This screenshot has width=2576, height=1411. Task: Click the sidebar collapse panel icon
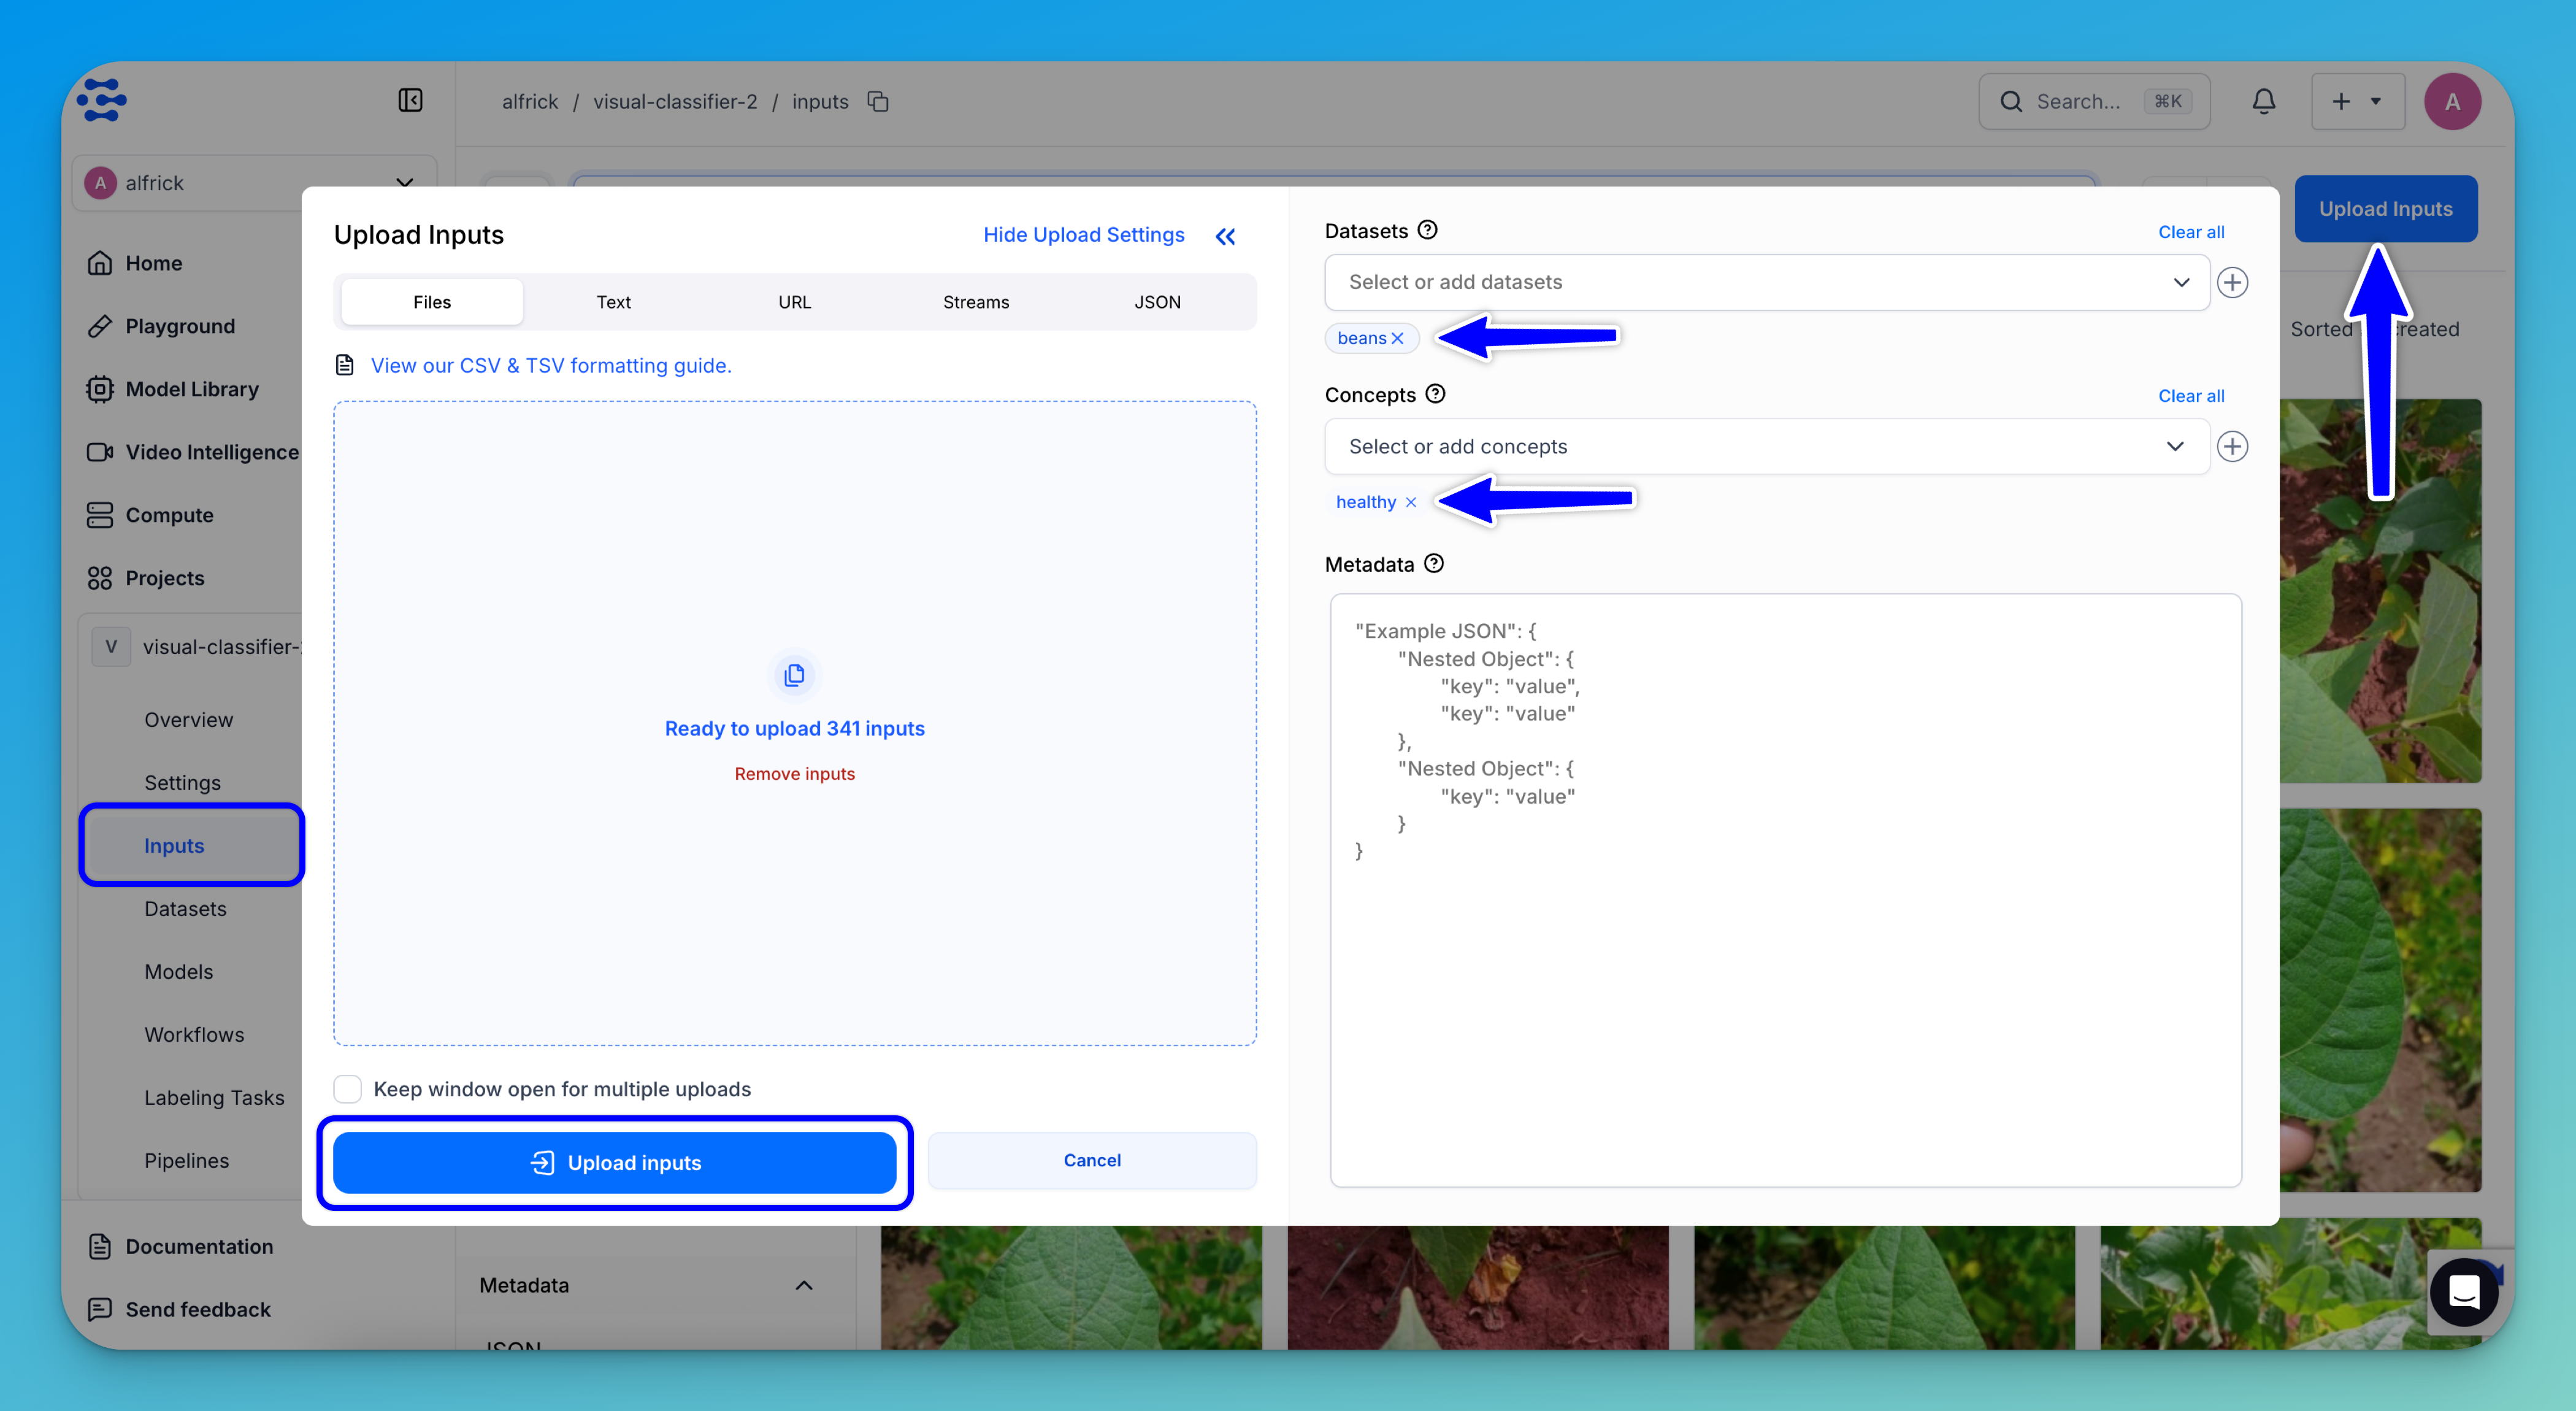pyautogui.click(x=410, y=100)
